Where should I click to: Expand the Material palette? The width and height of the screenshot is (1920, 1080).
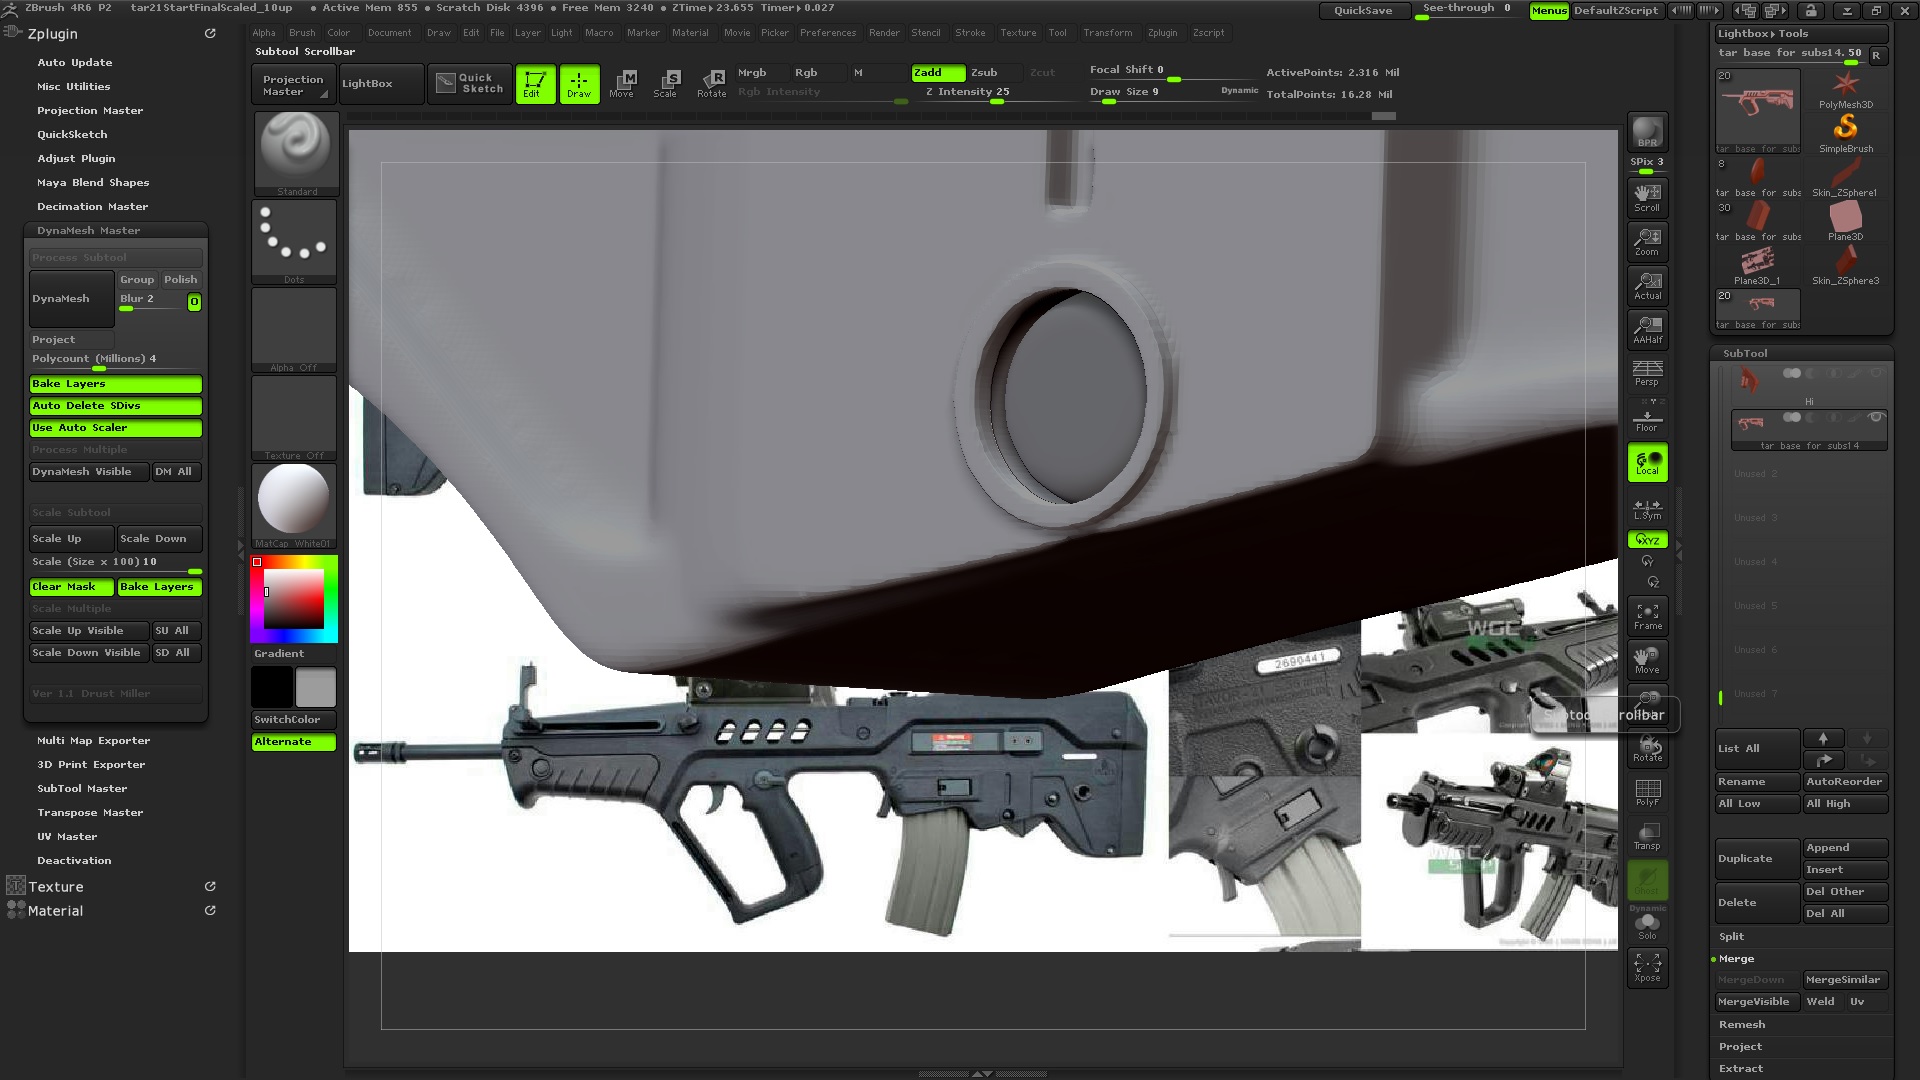[x=56, y=911]
